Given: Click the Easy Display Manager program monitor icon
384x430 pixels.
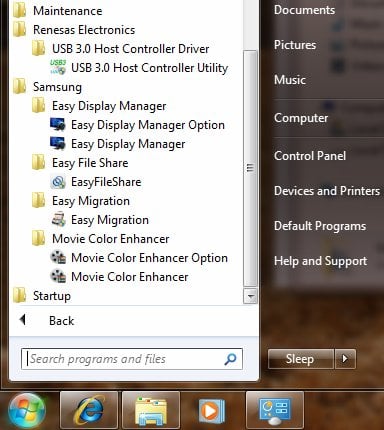Looking at the screenshot, I should [58, 144].
